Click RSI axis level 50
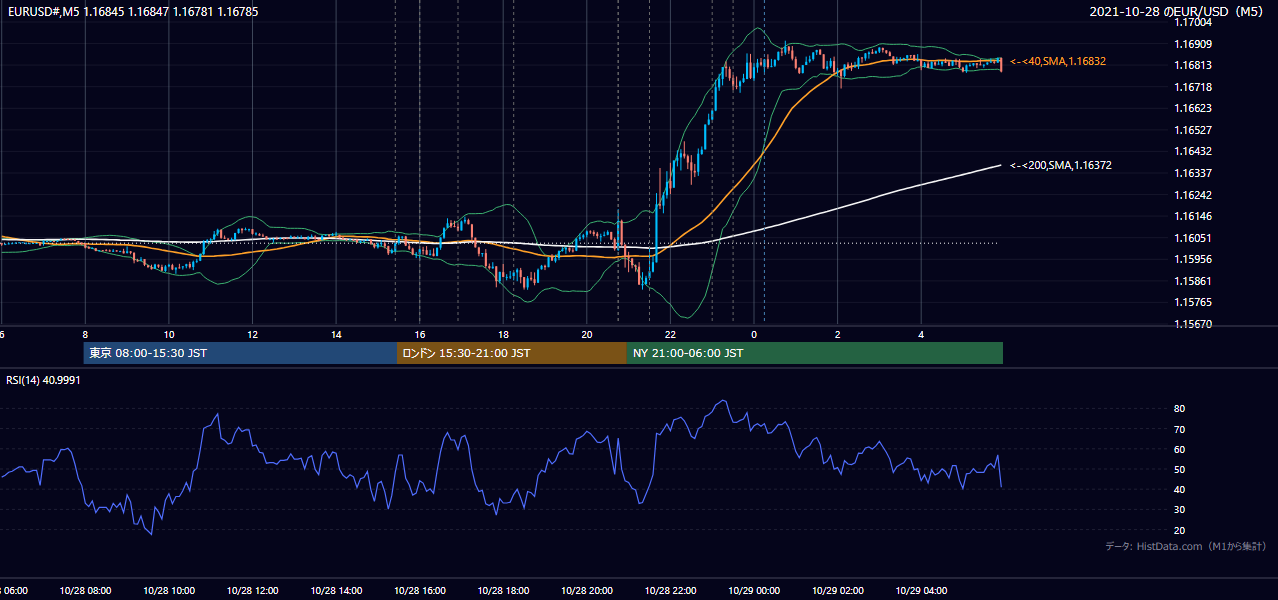The width and height of the screenshot is (1278, 600). (1180, 469)
